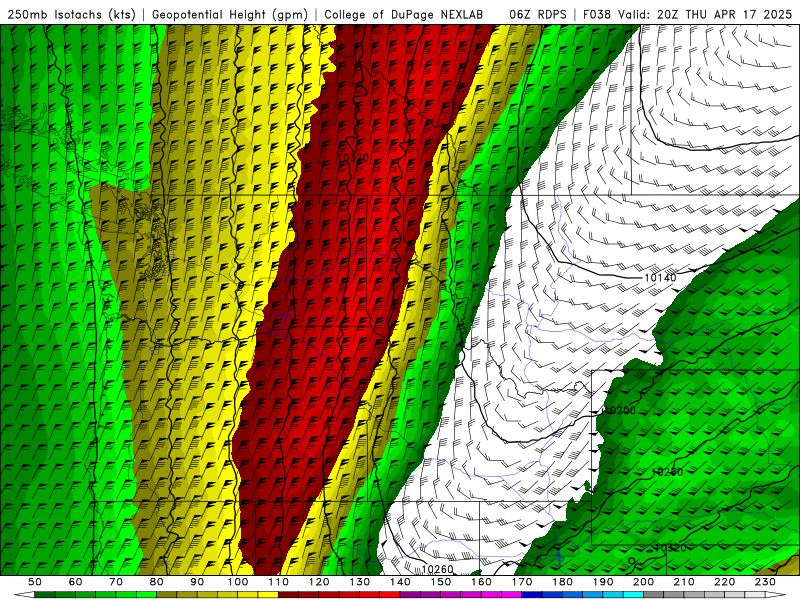Click the 230 value on the color scale

click(x=765, y=582)
